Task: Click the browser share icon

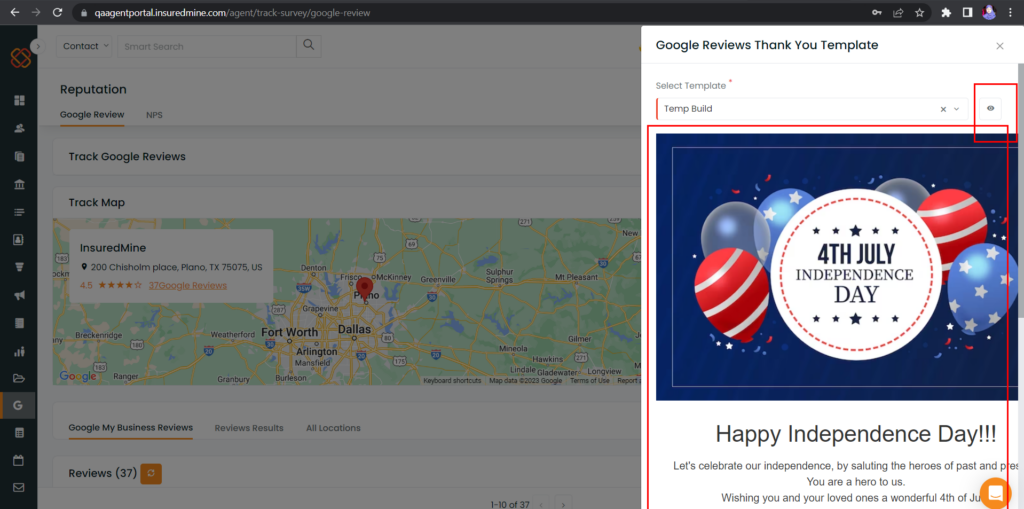Action: click(x=898, y=12)
